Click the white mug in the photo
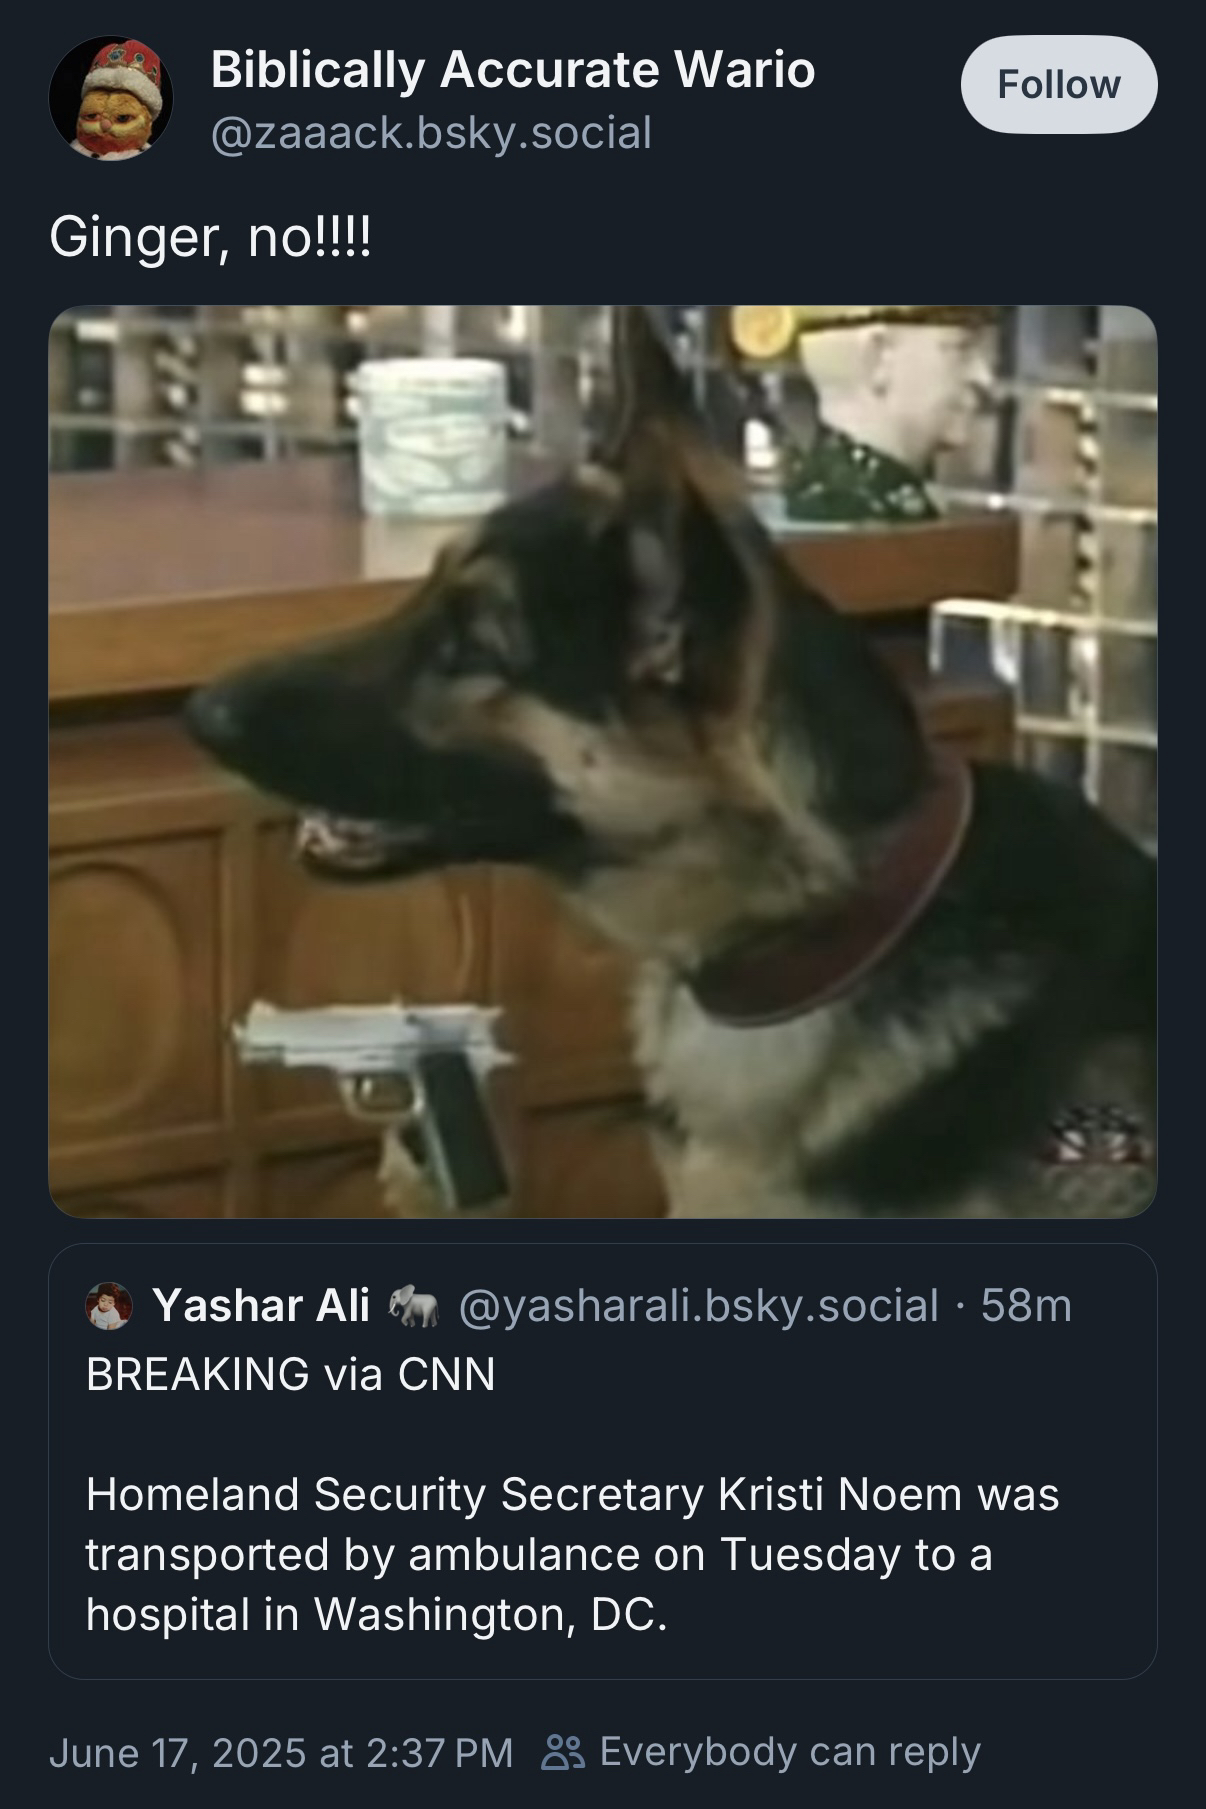Image resolution: width=1206 pixels, height=1809 pixels. point(432,435)
